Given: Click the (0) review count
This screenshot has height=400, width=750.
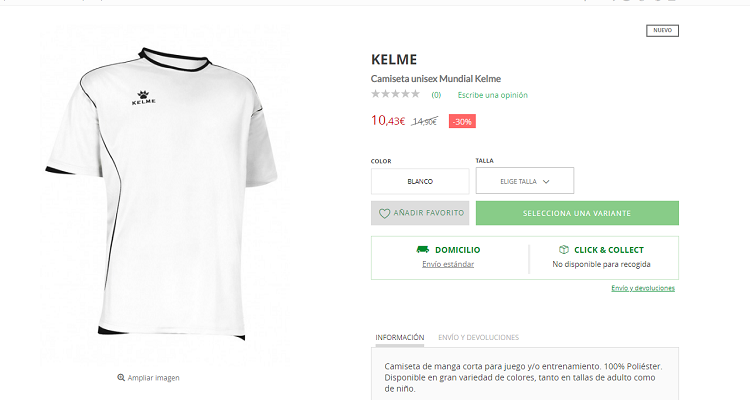Looking at the screenshot, I should [x=436, y=95].
